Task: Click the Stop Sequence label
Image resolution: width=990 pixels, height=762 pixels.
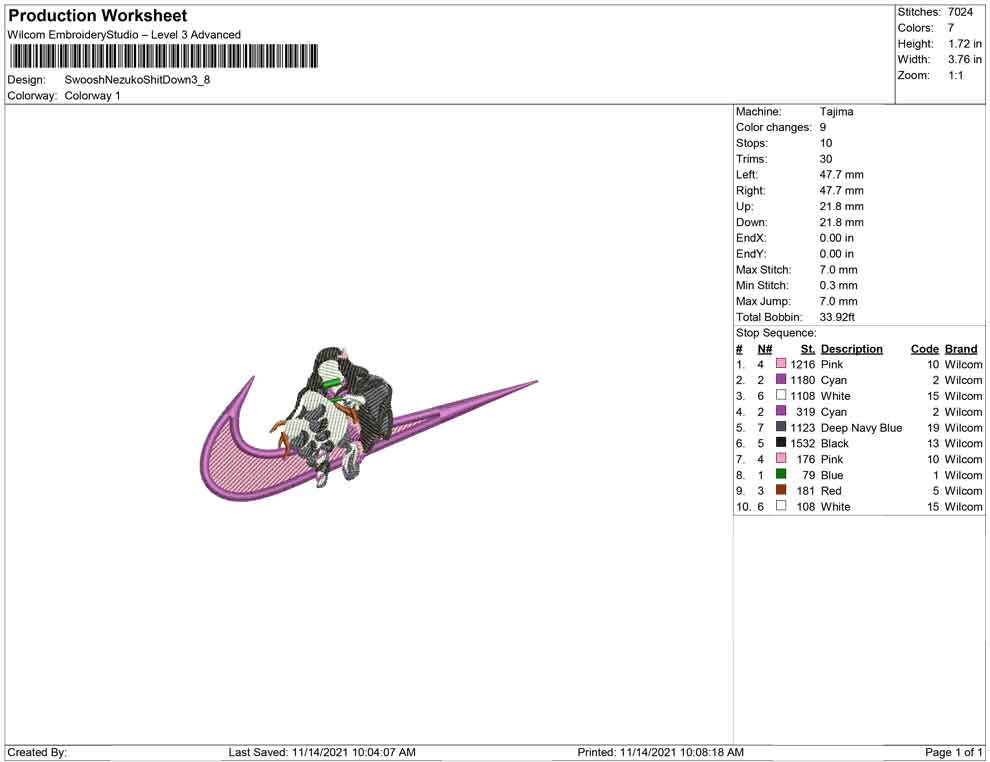Action: coord(776,333)
